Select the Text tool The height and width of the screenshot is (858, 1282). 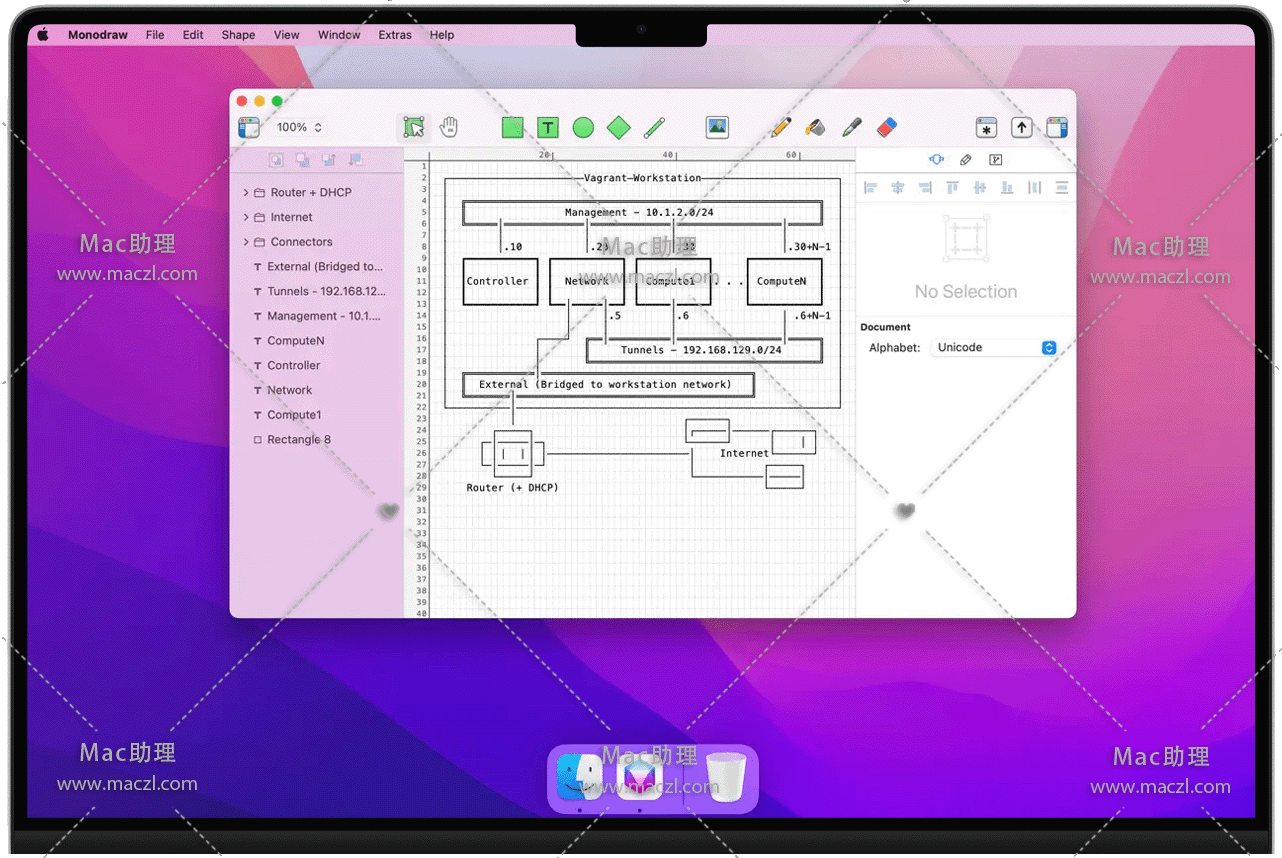coord(547,127)
